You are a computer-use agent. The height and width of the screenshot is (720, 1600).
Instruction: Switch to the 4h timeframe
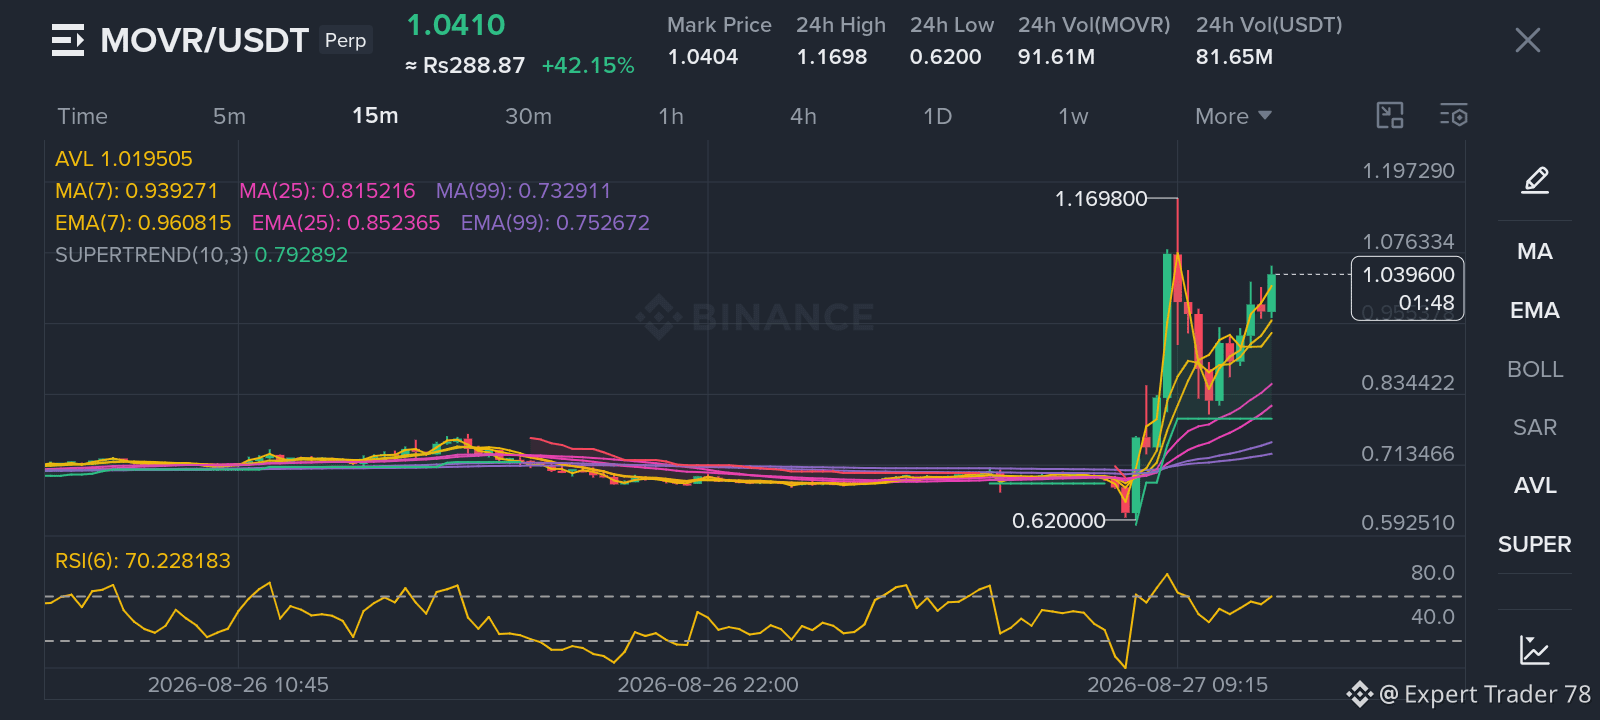pyautogui.click(x=803, y=116)
